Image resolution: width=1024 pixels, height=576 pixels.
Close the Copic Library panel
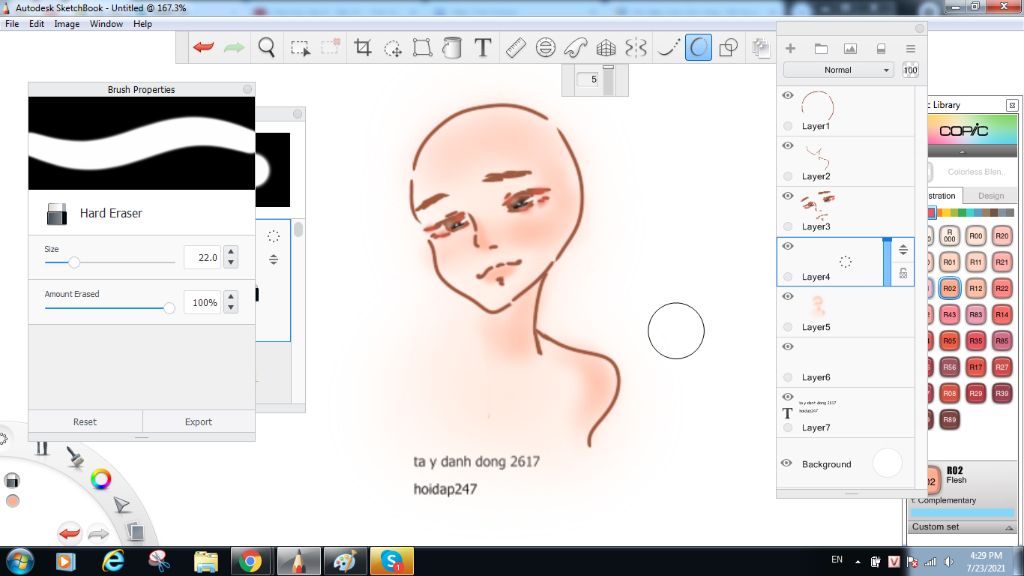click(x=1012, y=105)
